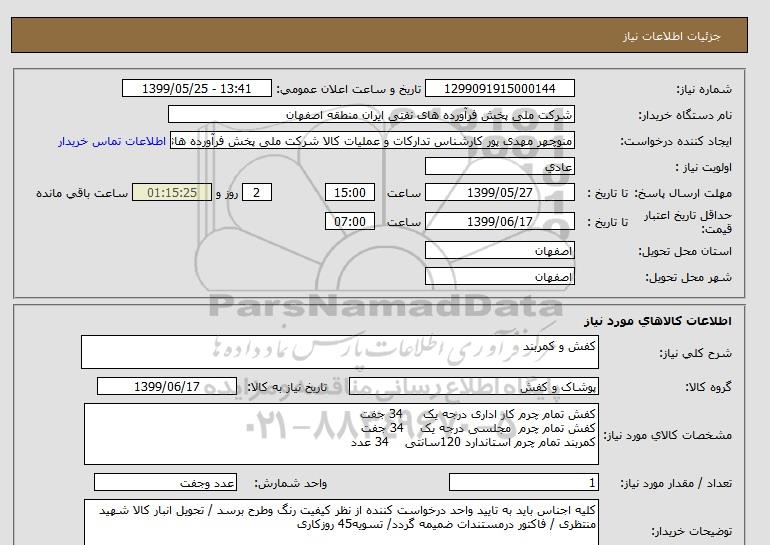Click the goods group field پوشاک و کفش
The width and height of the screenshot is (770, 545).
click(x=473, y=387)
